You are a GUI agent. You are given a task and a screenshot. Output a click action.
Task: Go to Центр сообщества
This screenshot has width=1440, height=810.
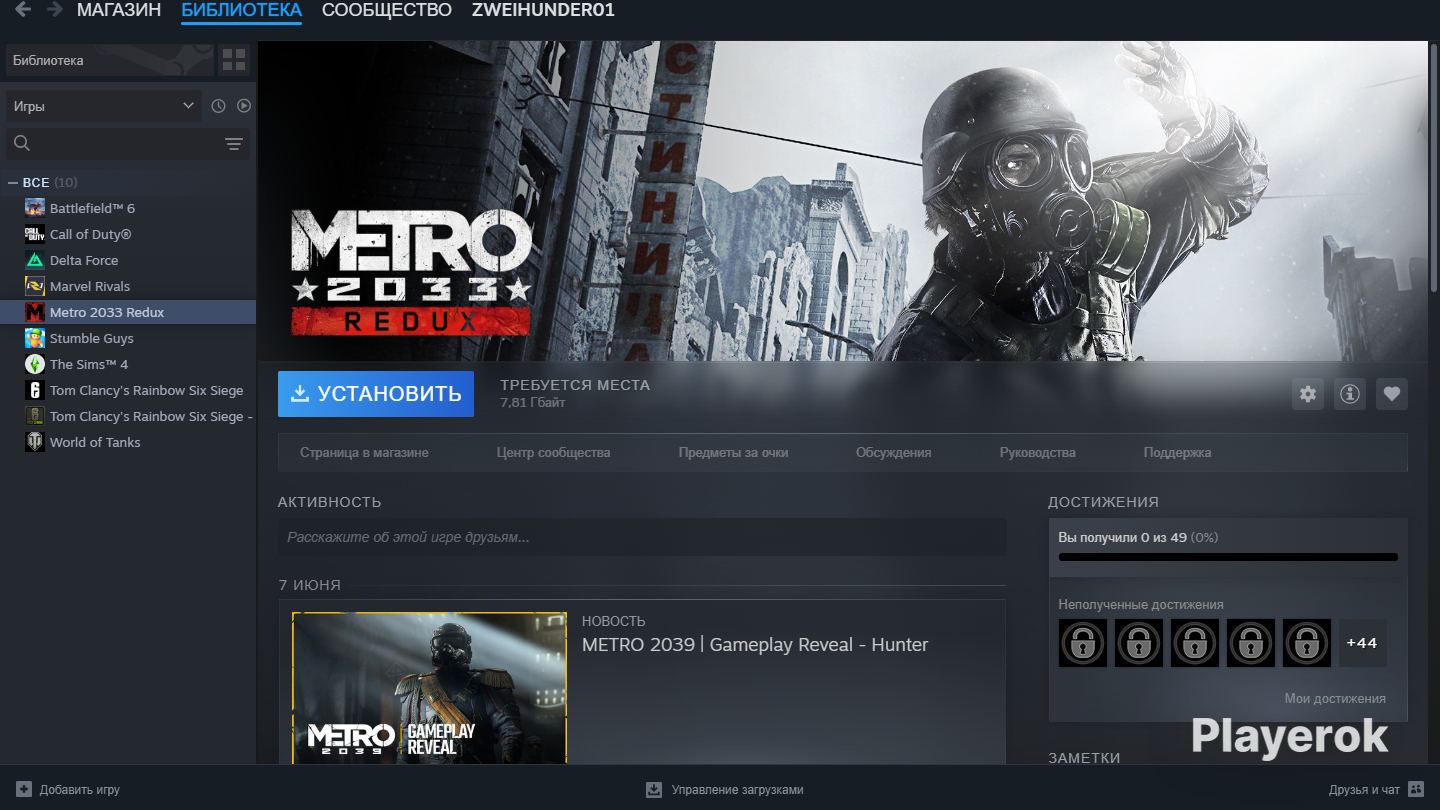pyautogui.click(x=553, y=453)
